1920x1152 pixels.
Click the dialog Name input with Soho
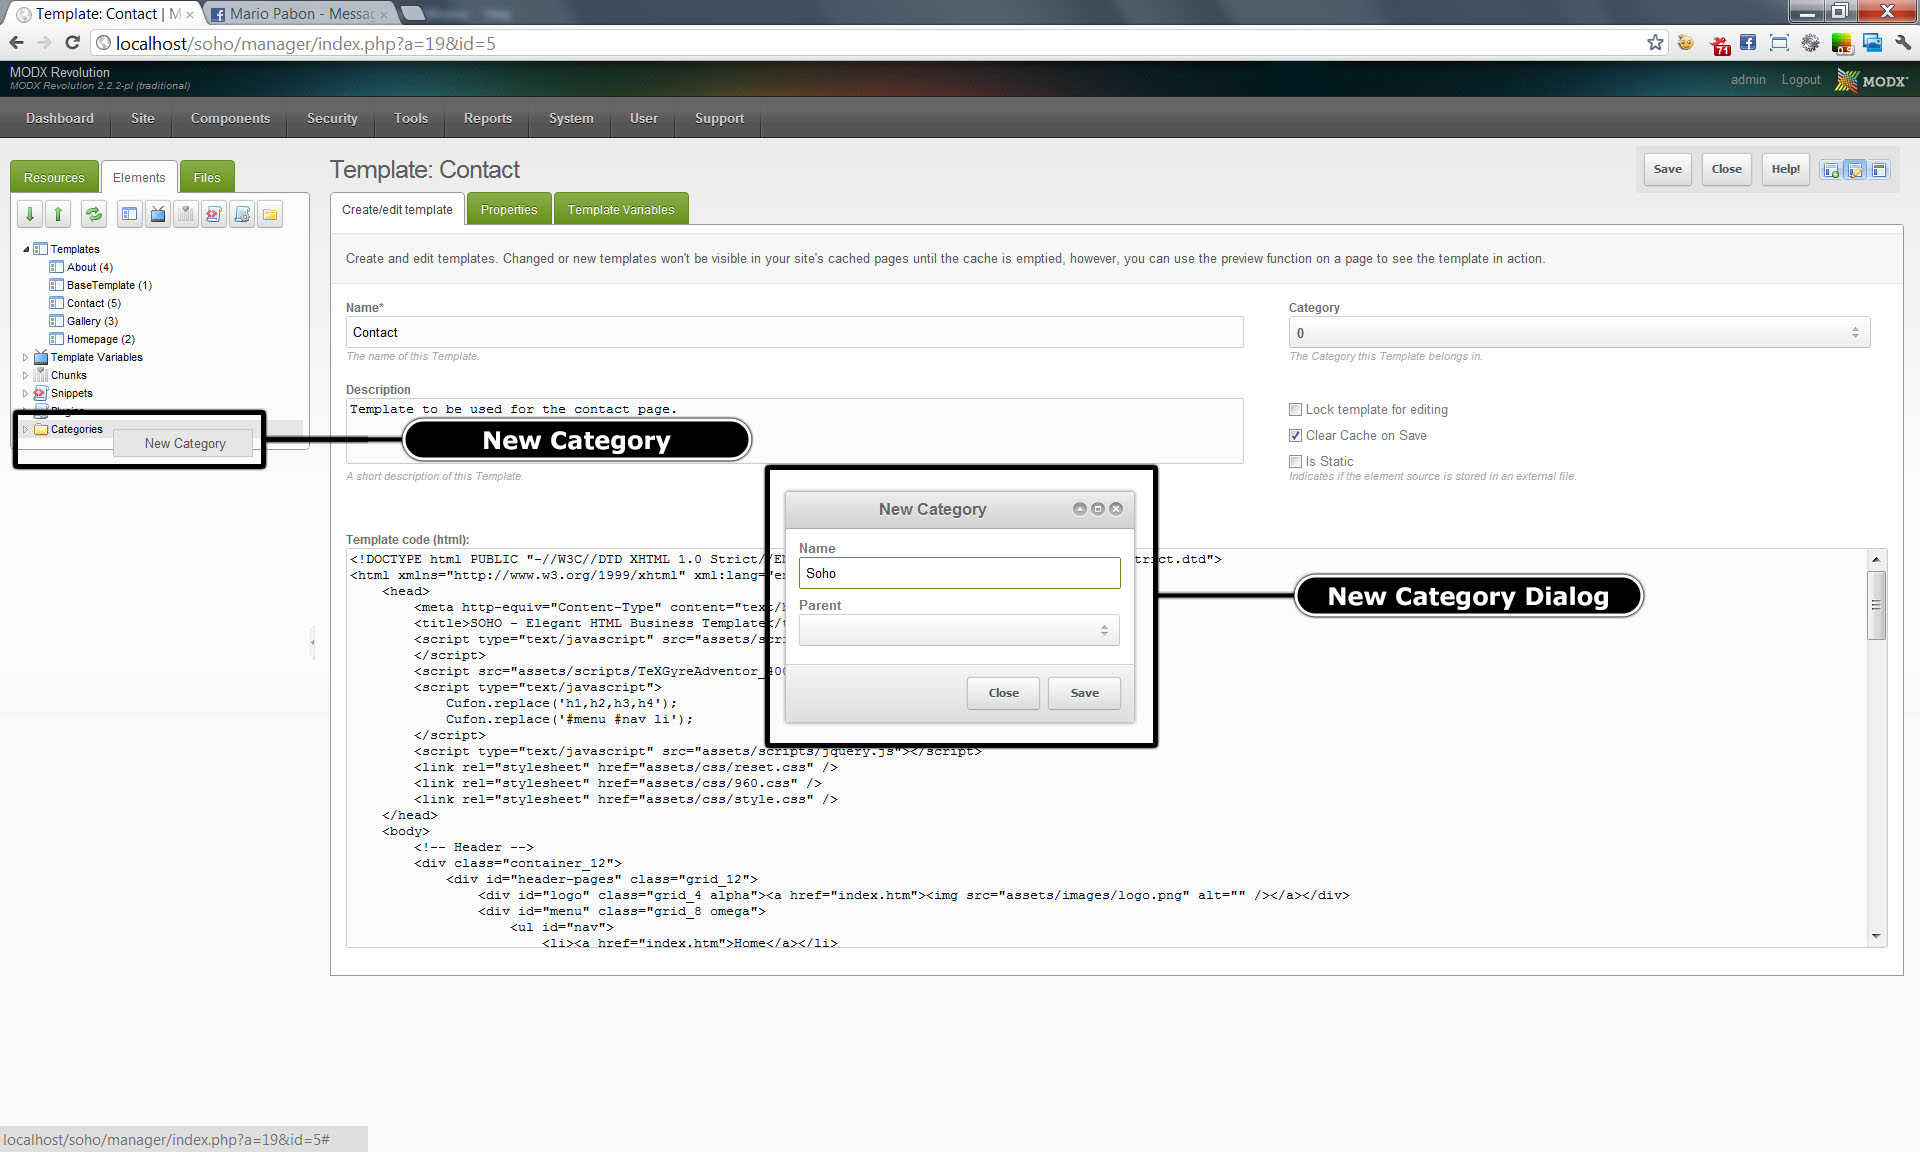(x=959, y=573)
